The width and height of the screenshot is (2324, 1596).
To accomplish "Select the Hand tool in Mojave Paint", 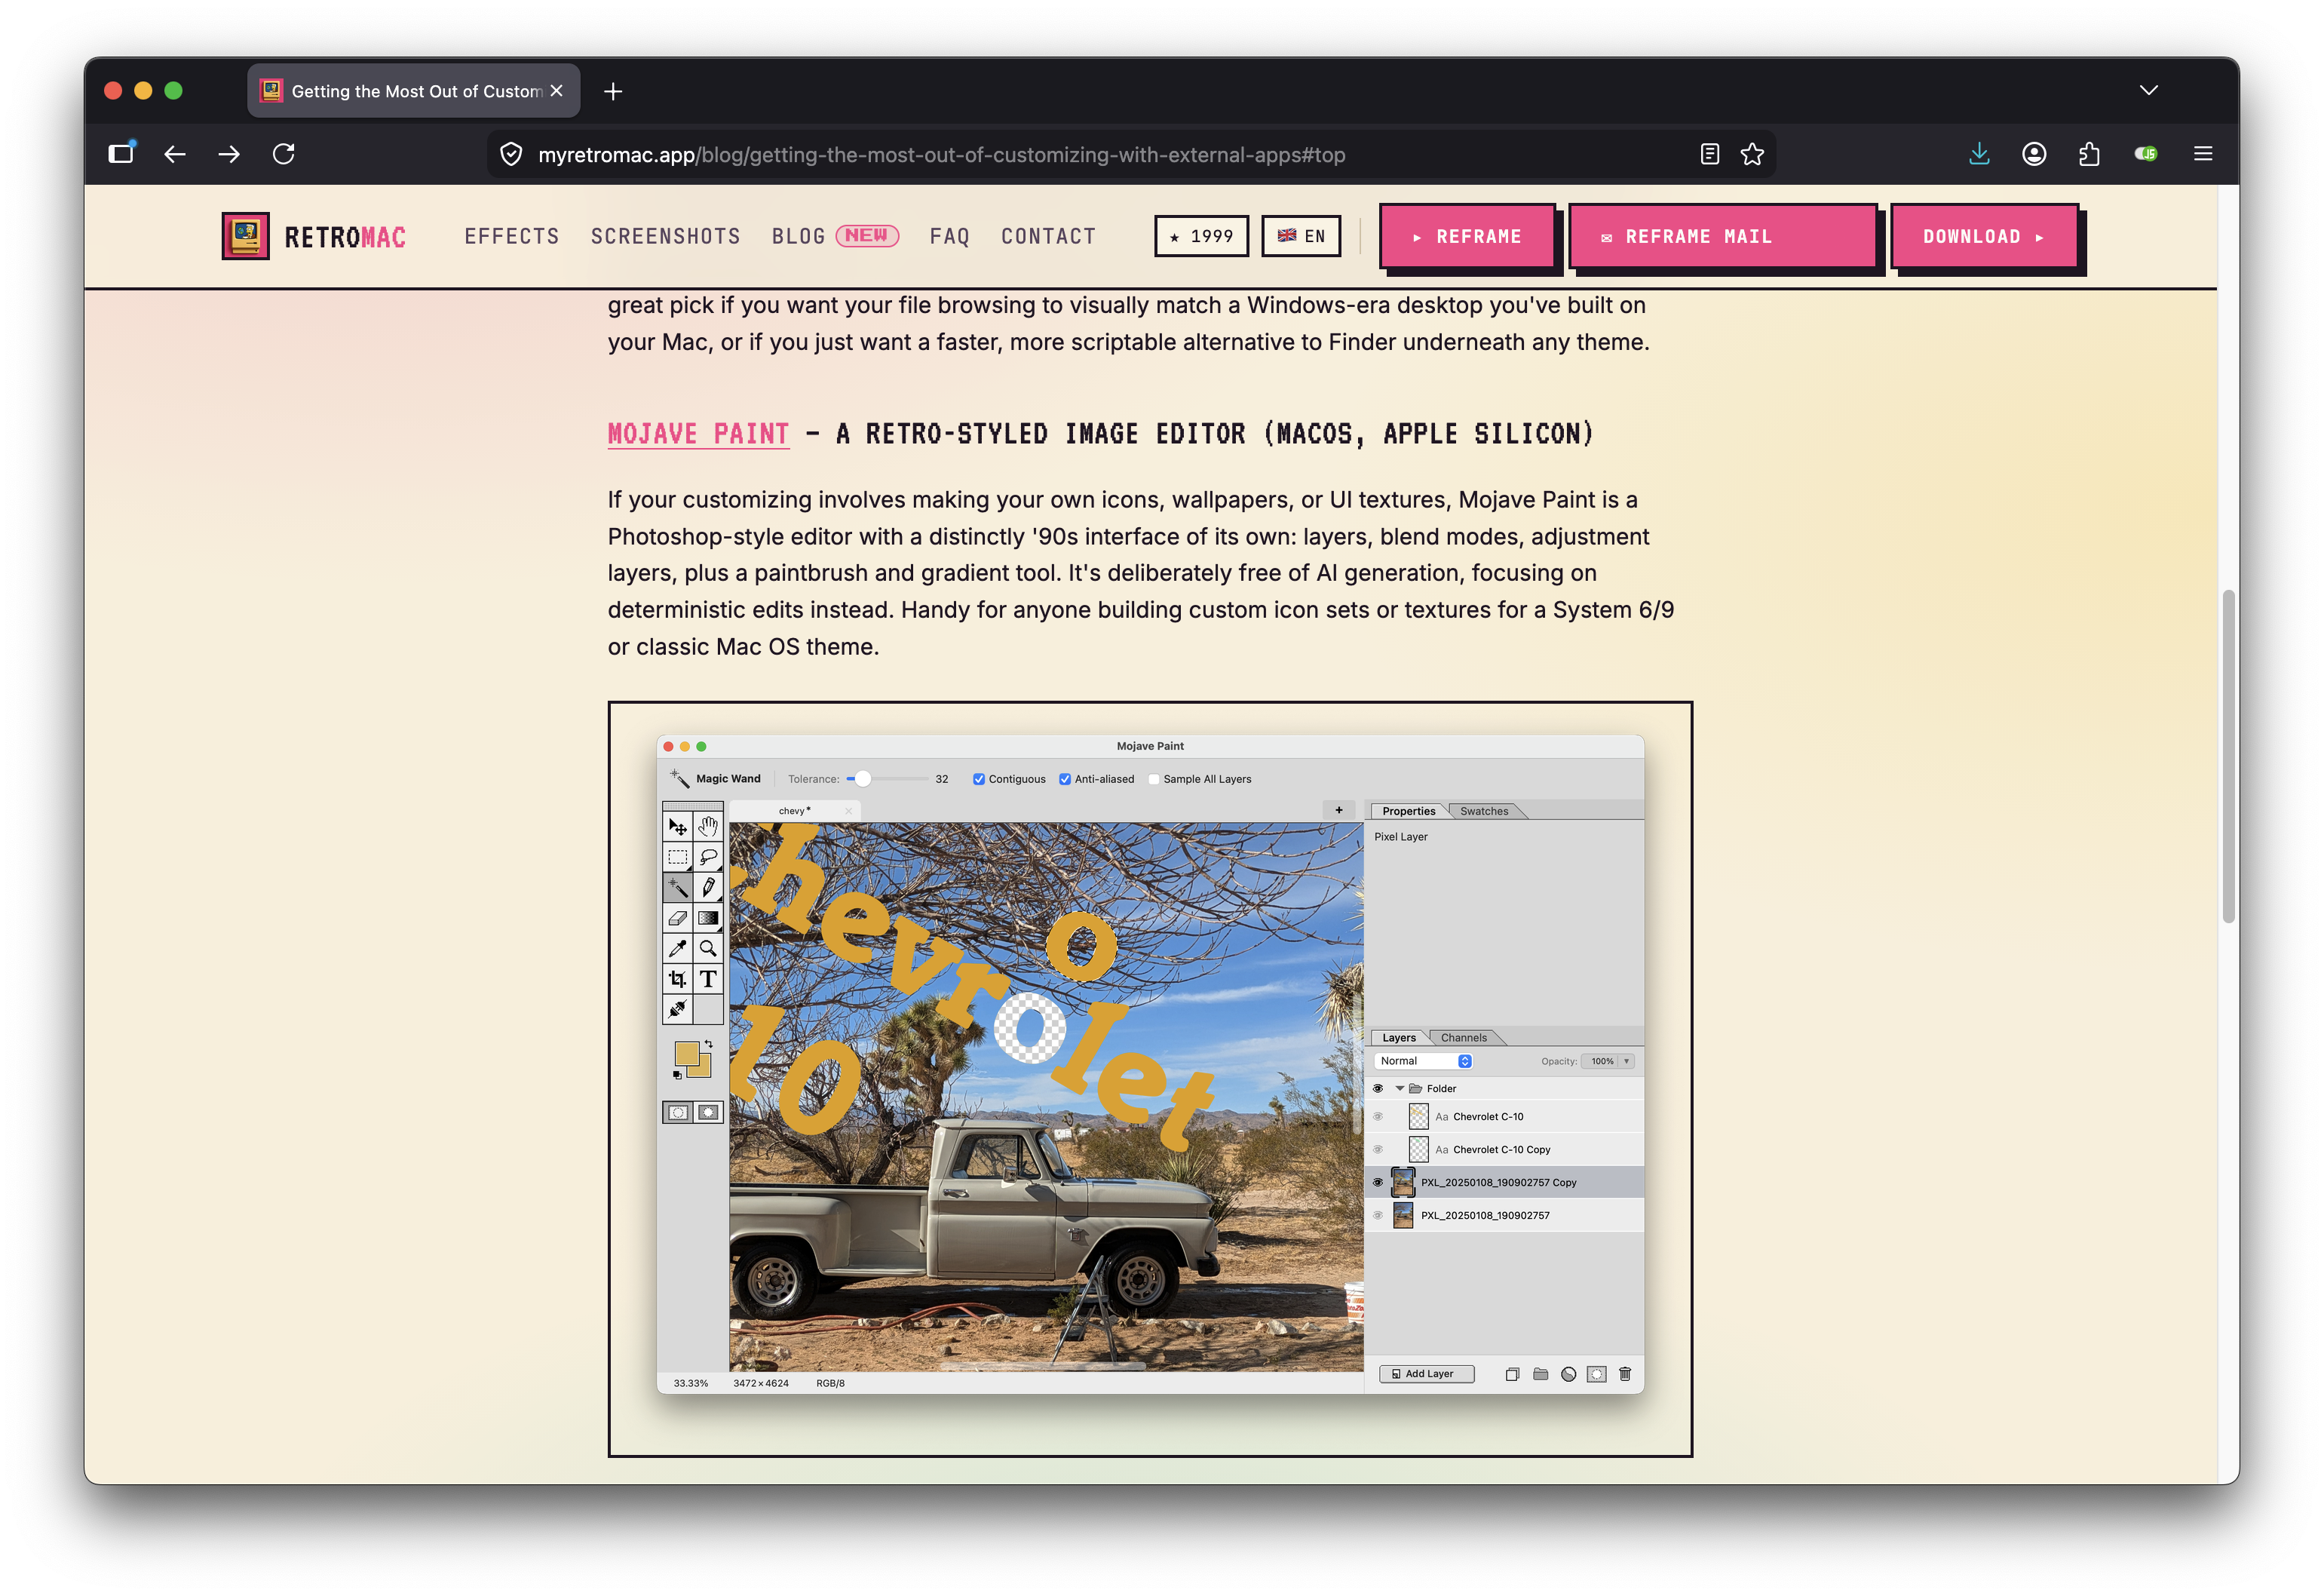I will (708, 826).
